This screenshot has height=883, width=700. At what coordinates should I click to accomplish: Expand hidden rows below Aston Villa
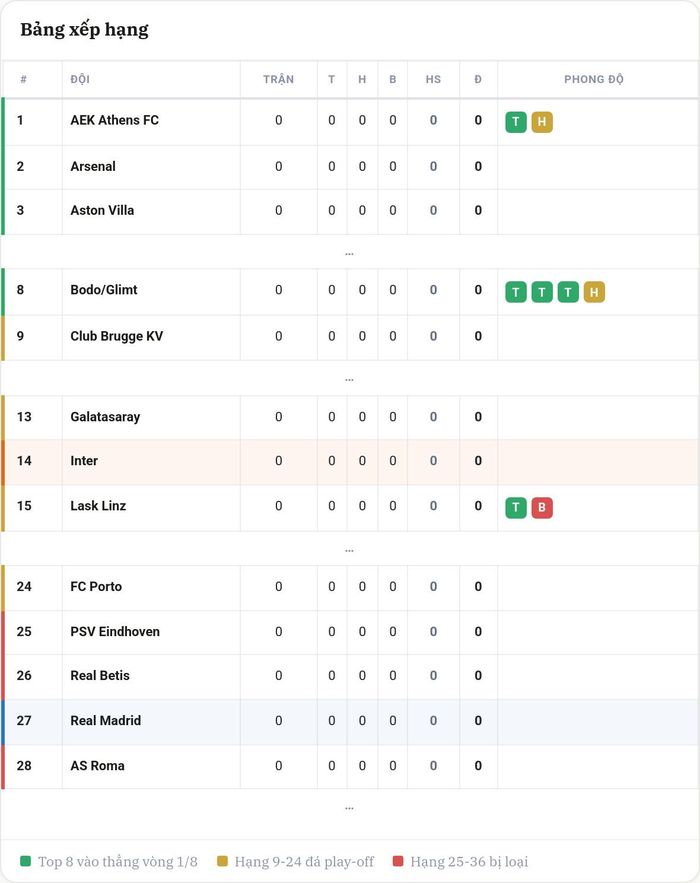349,253
